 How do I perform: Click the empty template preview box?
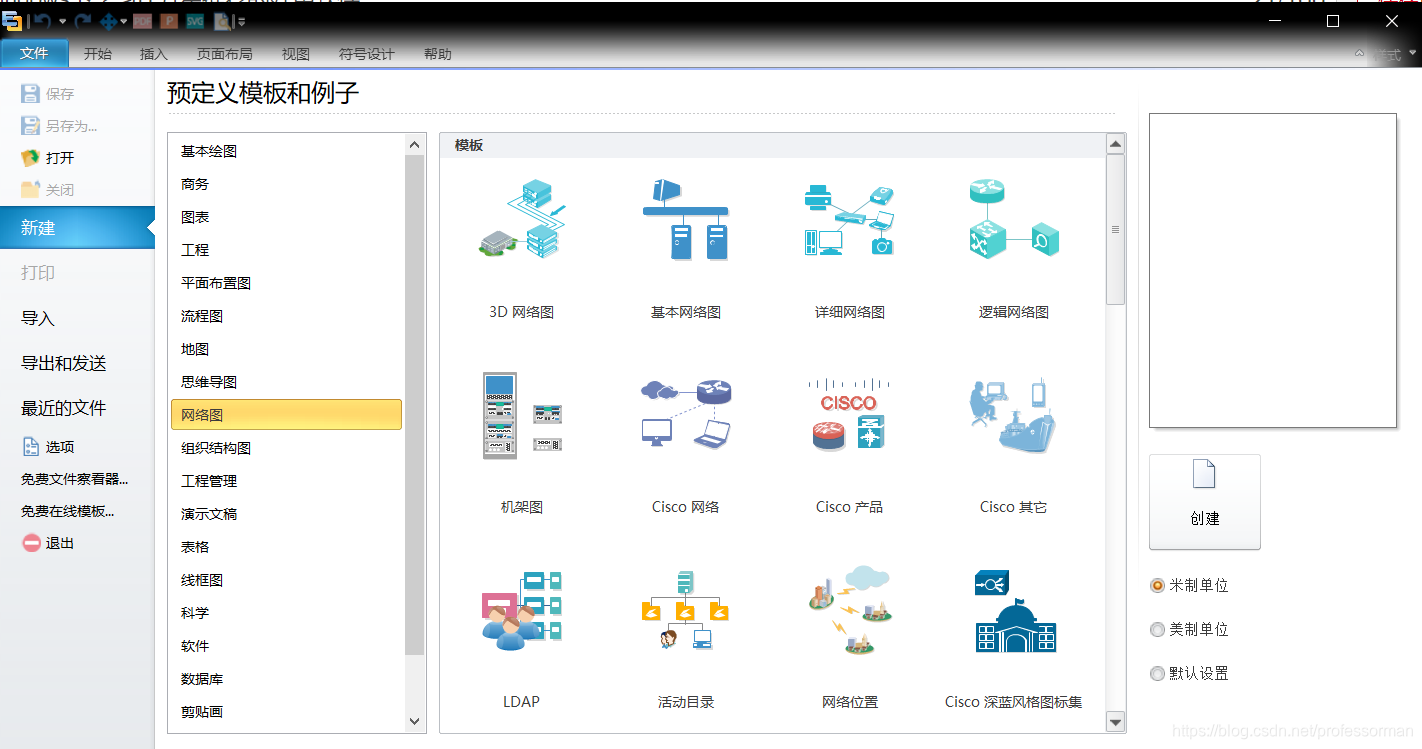click(1272, 270)
